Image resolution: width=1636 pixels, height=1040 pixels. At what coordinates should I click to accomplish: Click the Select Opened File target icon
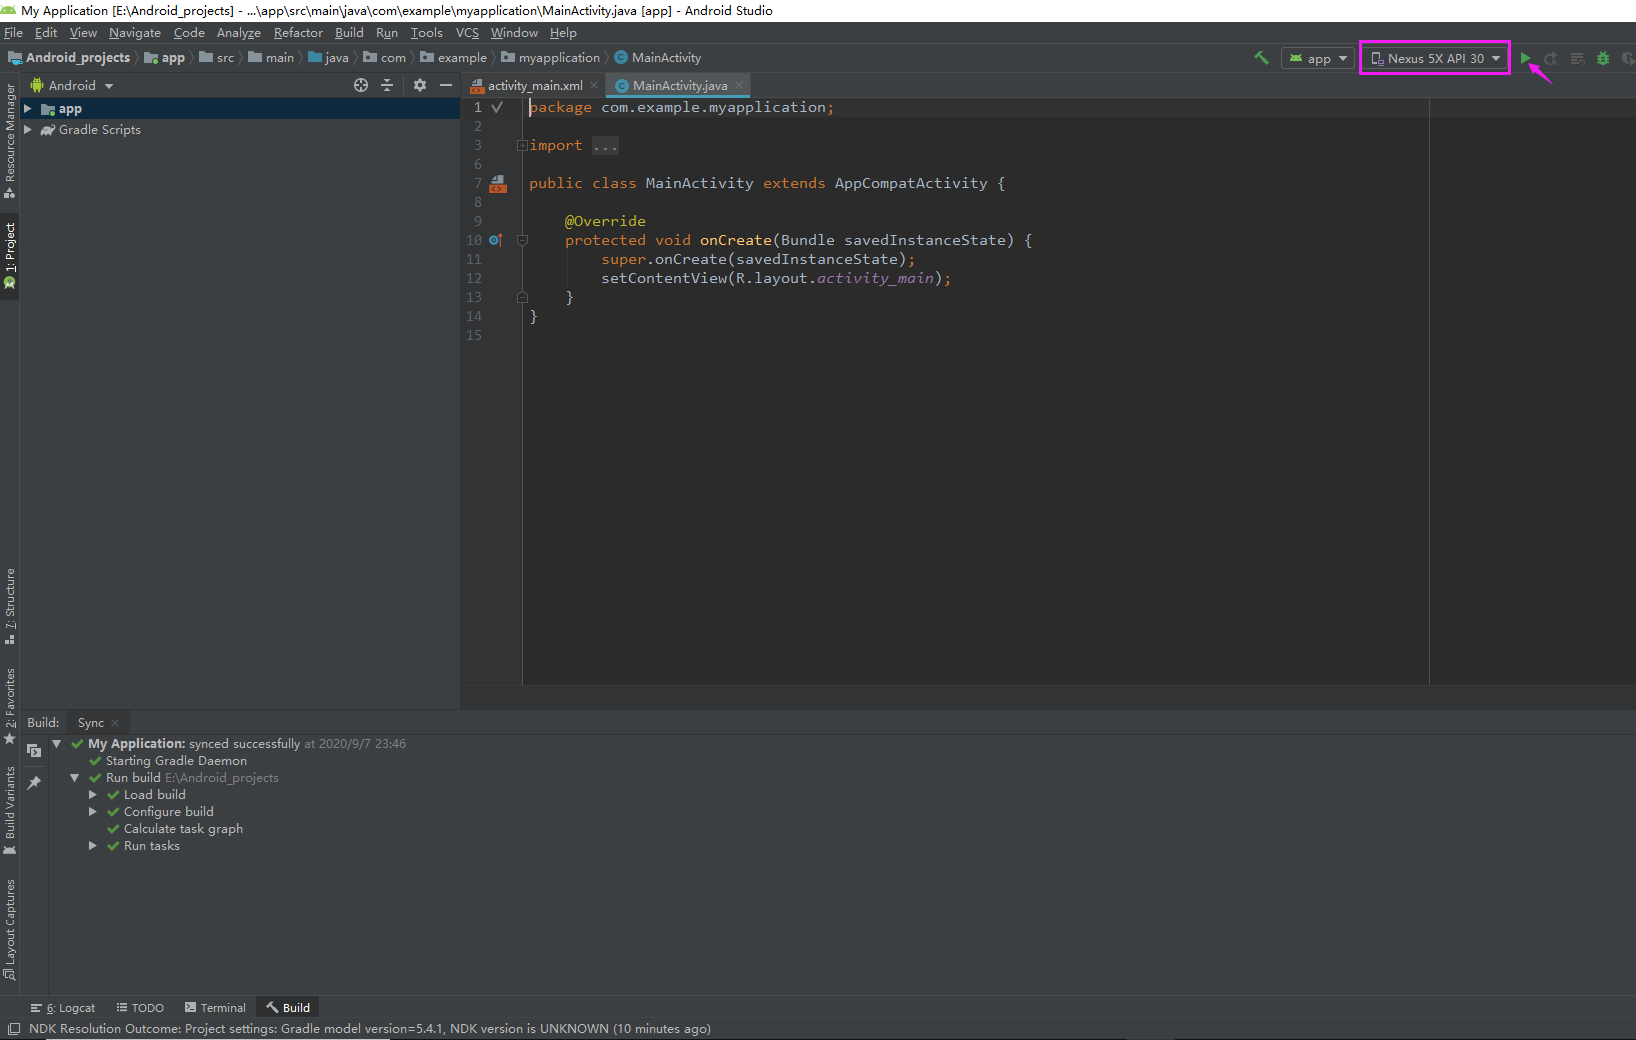361,86
